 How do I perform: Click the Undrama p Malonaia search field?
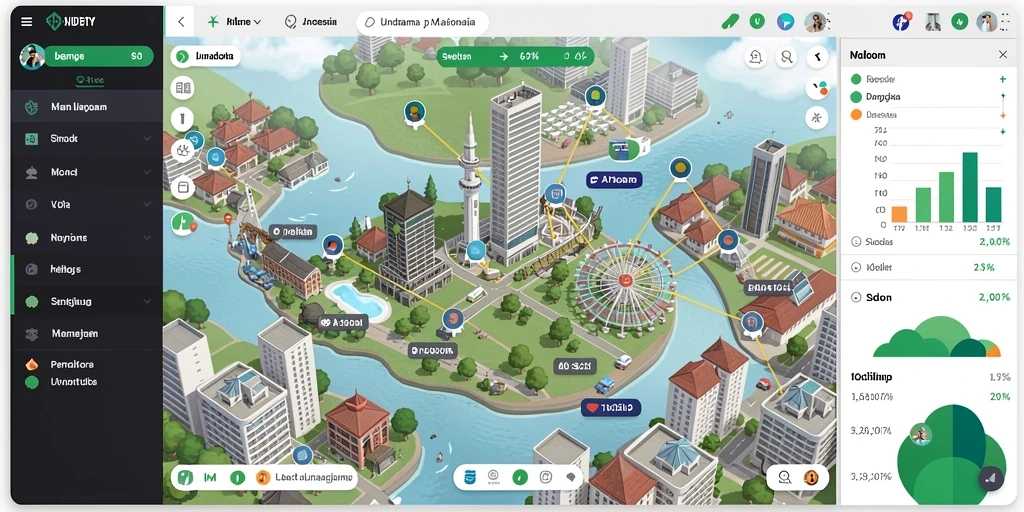[423, 22]
